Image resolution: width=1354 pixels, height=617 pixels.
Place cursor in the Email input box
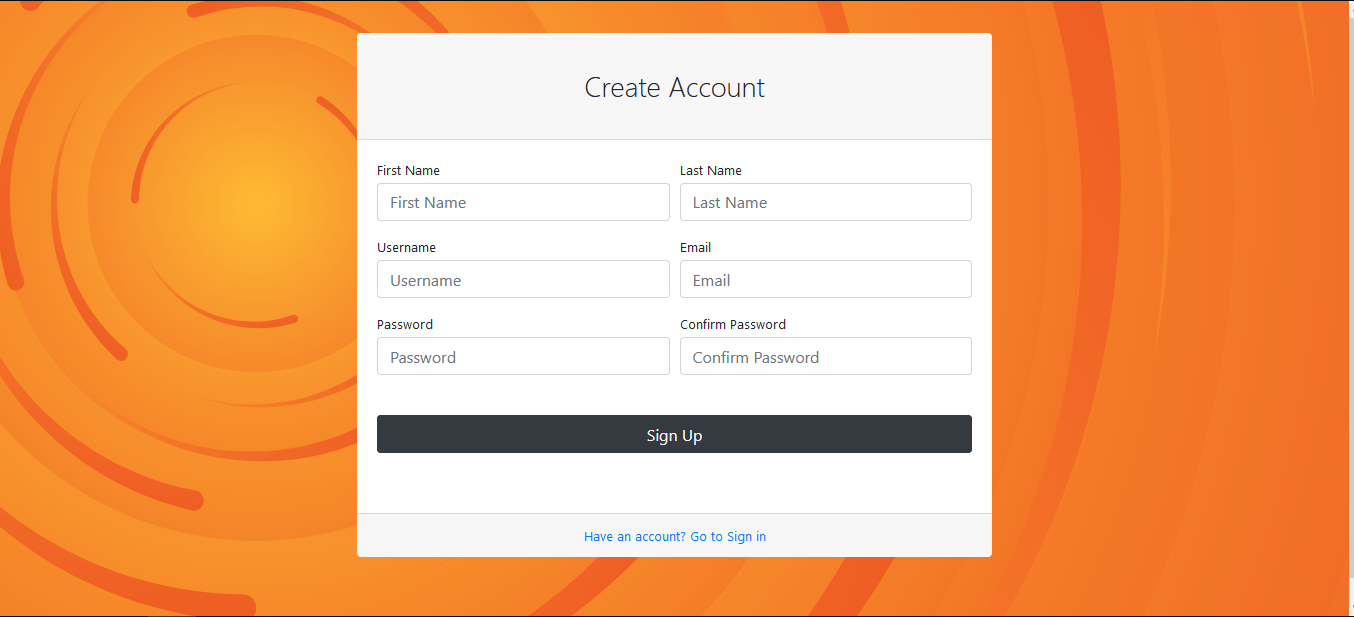tap(825, 279)
